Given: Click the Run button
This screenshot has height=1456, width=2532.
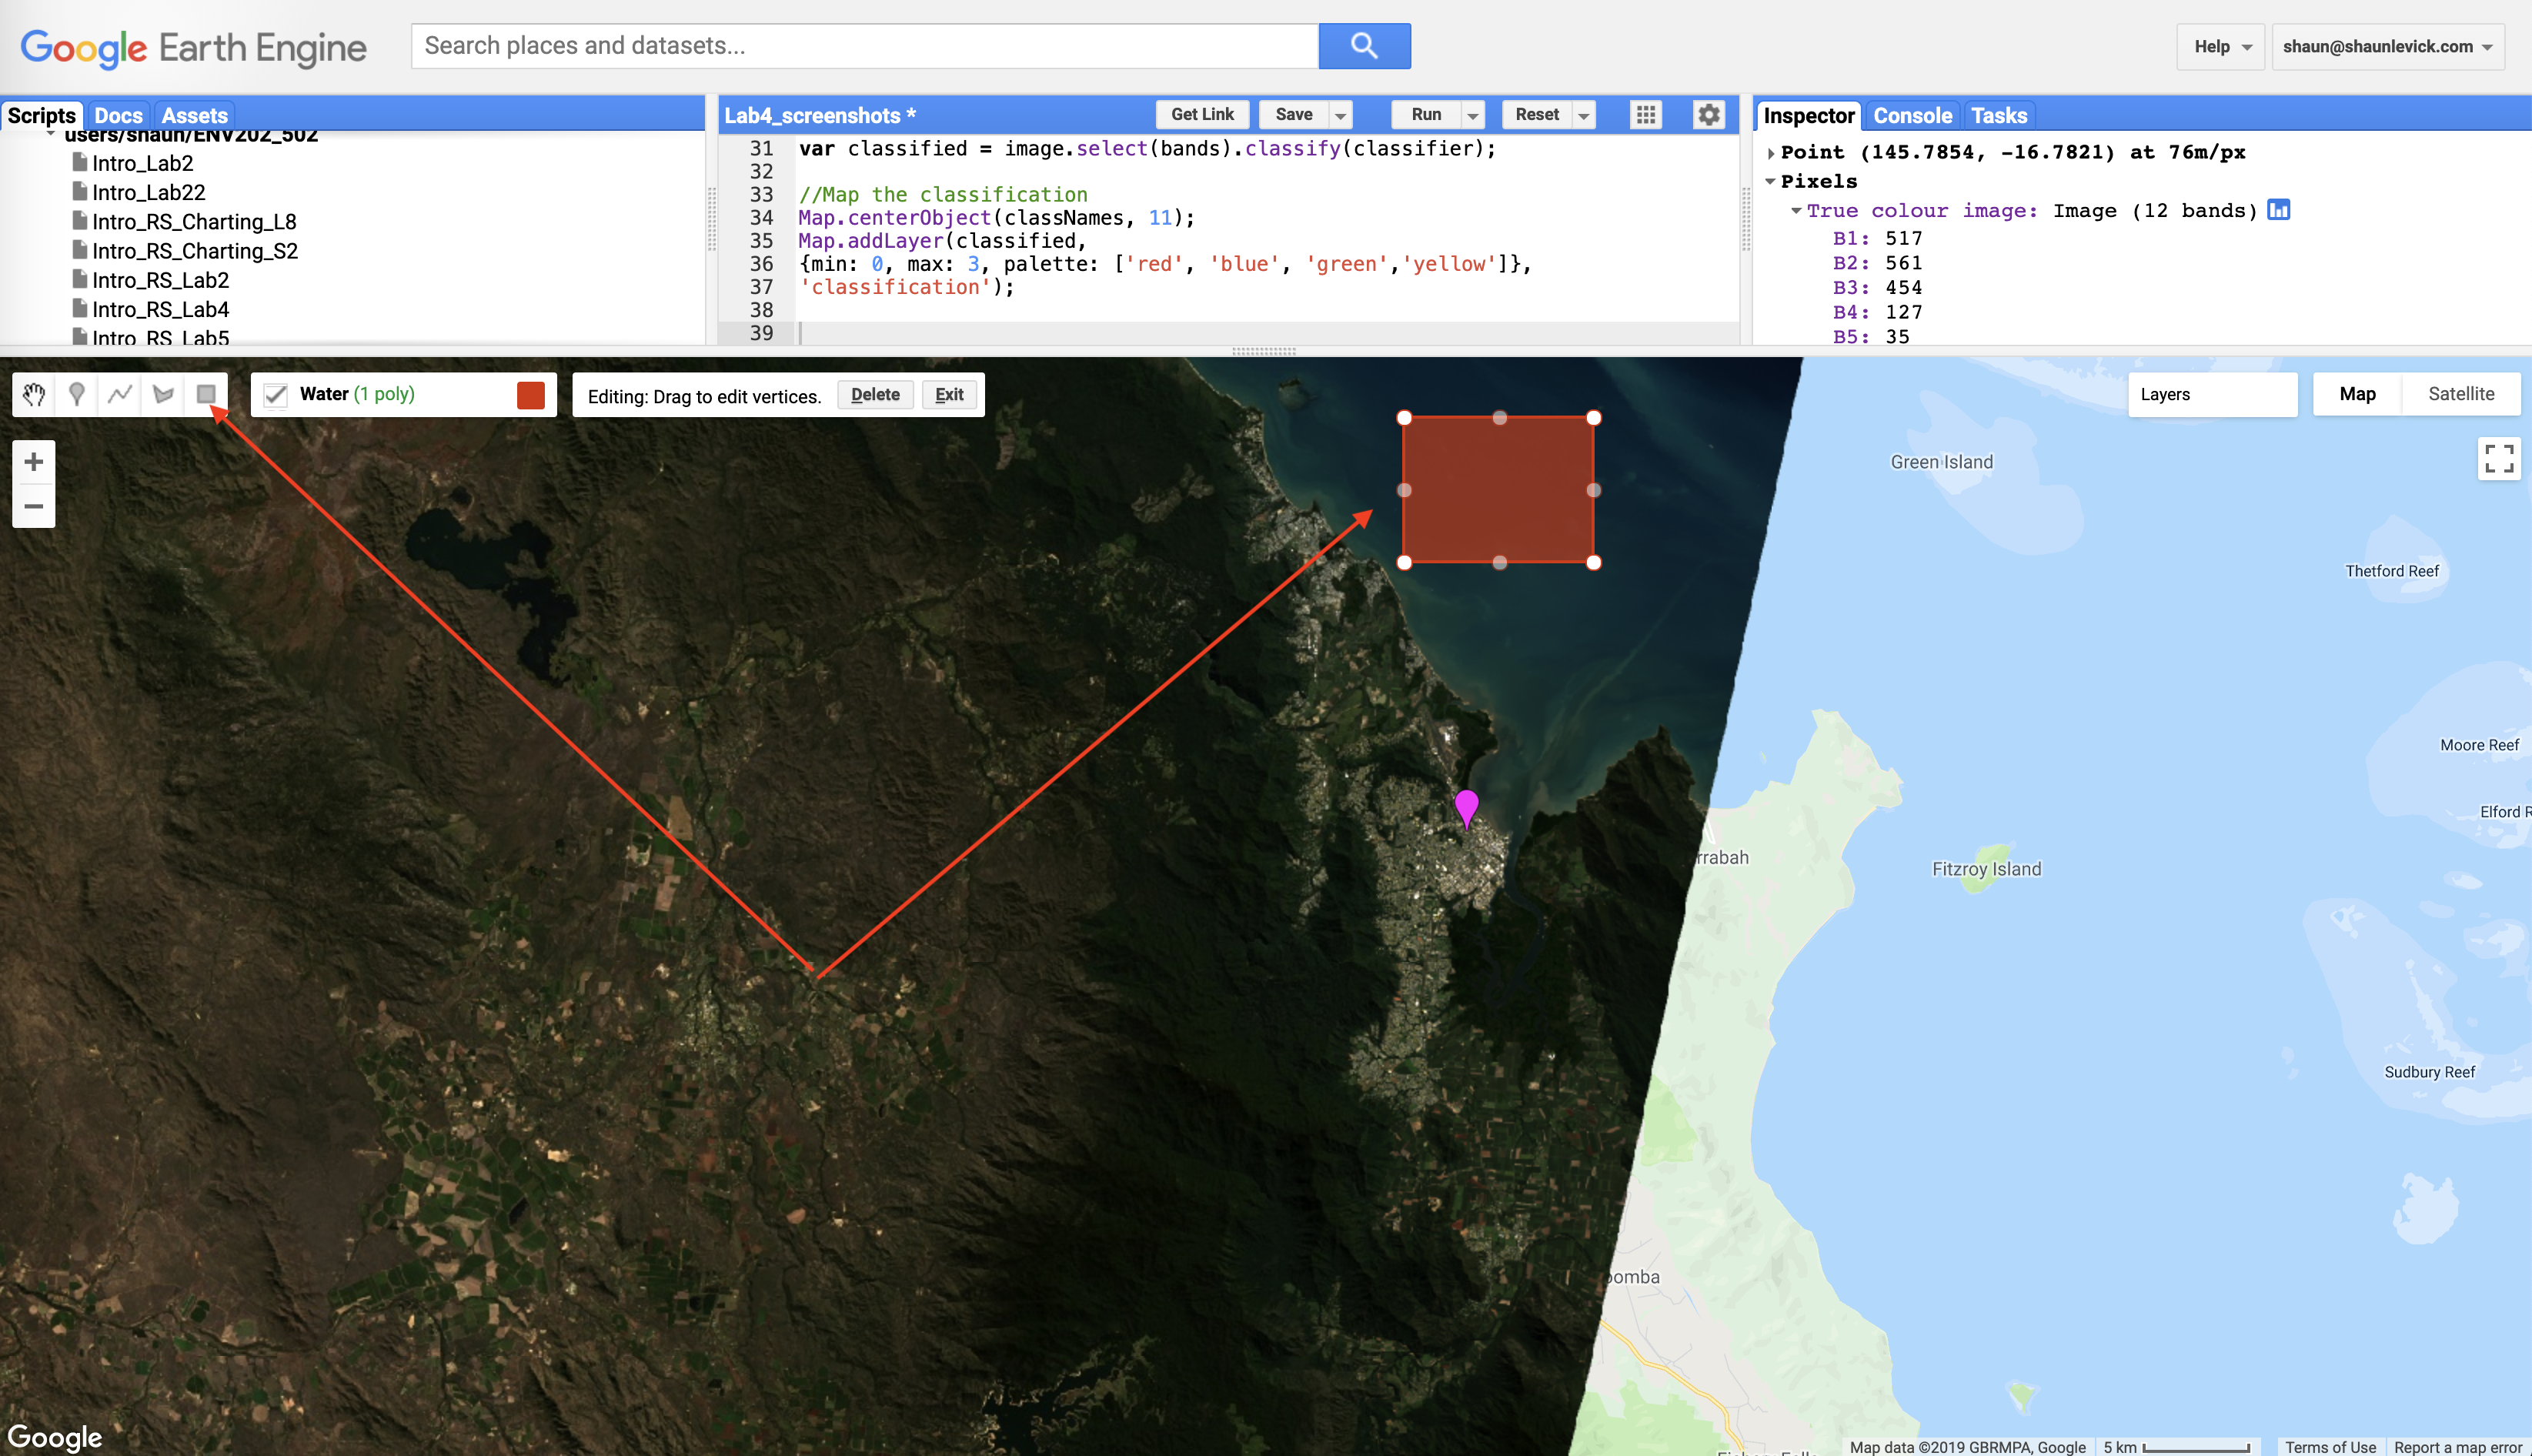Looking at the screenshot, I should click(x=1426, y=115).
